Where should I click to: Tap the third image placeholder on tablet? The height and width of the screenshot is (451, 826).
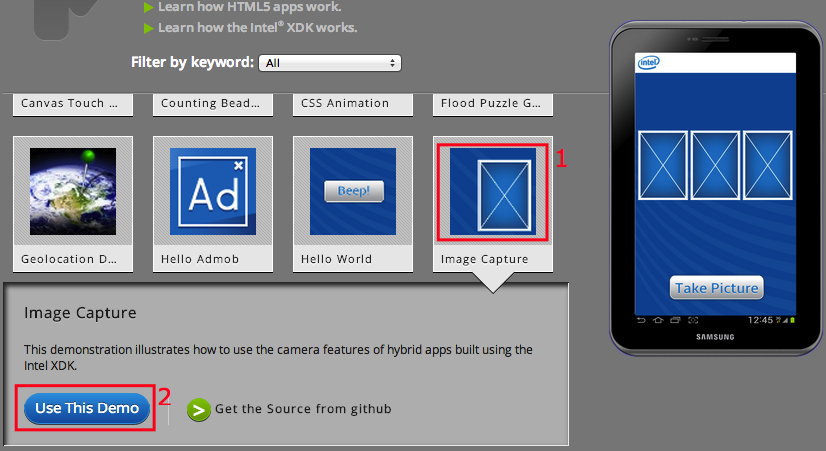768,165
